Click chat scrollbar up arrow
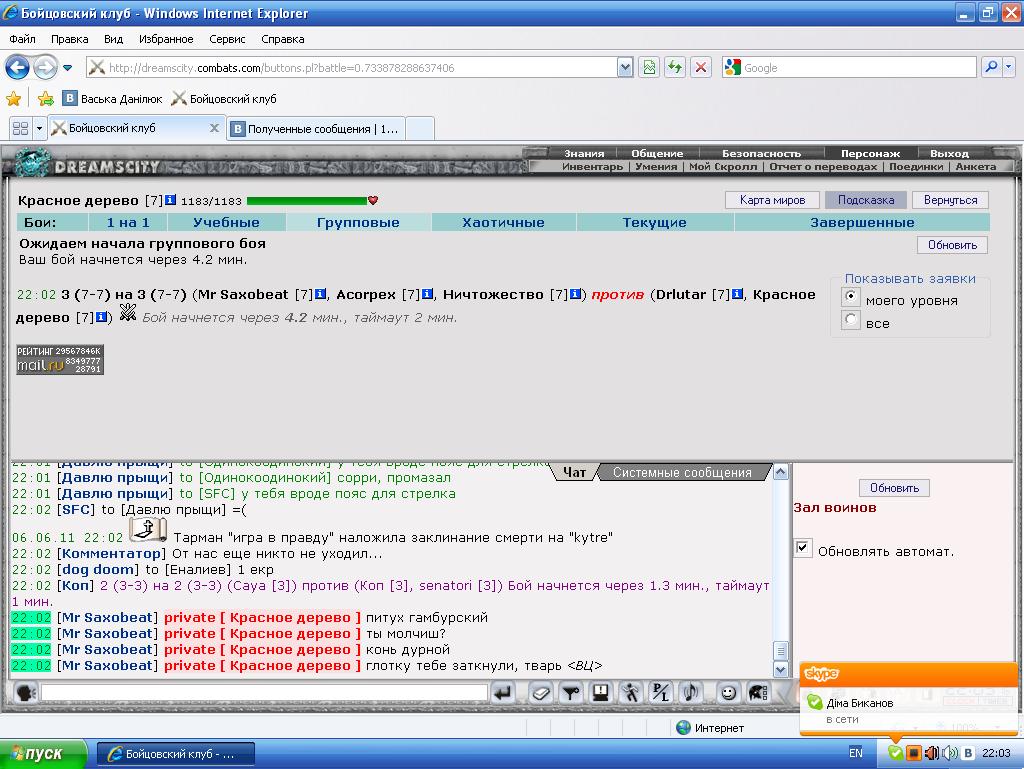This screenshot has height=769, width=1024. pyautogui.click(x=780, y=471)
